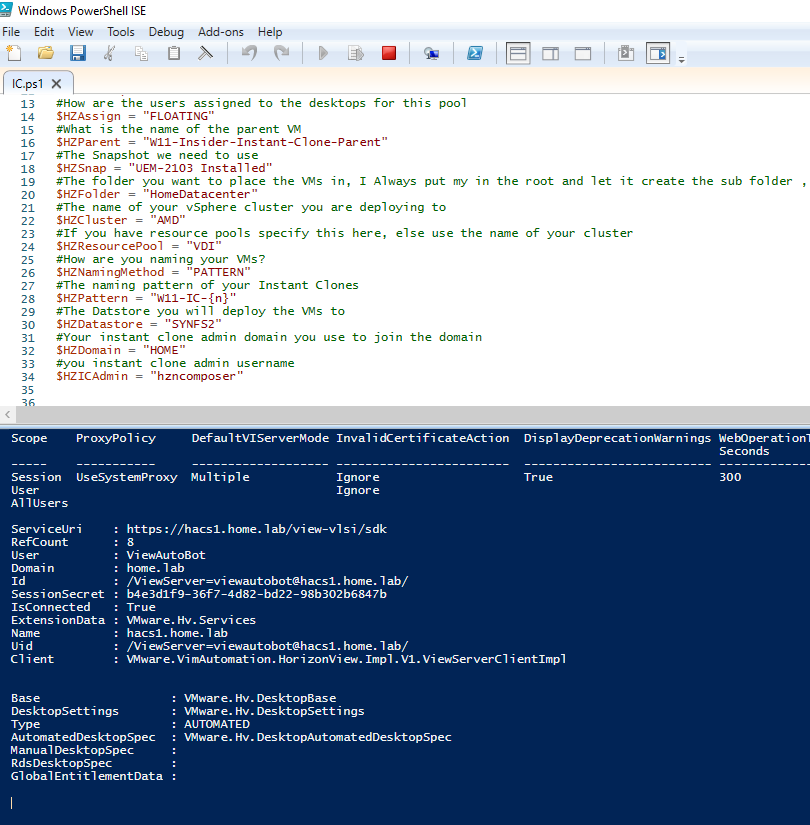Click the script pane left scroll arrow
The width and height of the screenshot is (810, 825).
[7, 415]
